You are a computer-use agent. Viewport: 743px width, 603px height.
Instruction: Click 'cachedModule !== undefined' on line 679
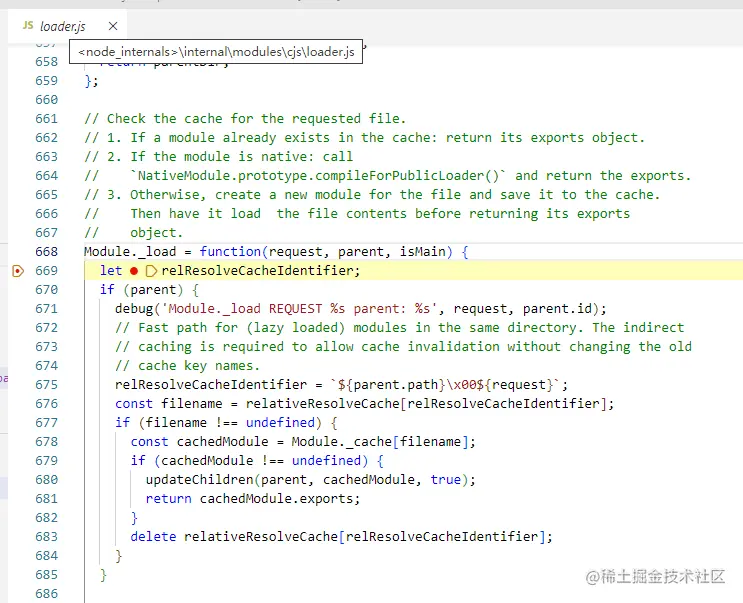(261, 460)
